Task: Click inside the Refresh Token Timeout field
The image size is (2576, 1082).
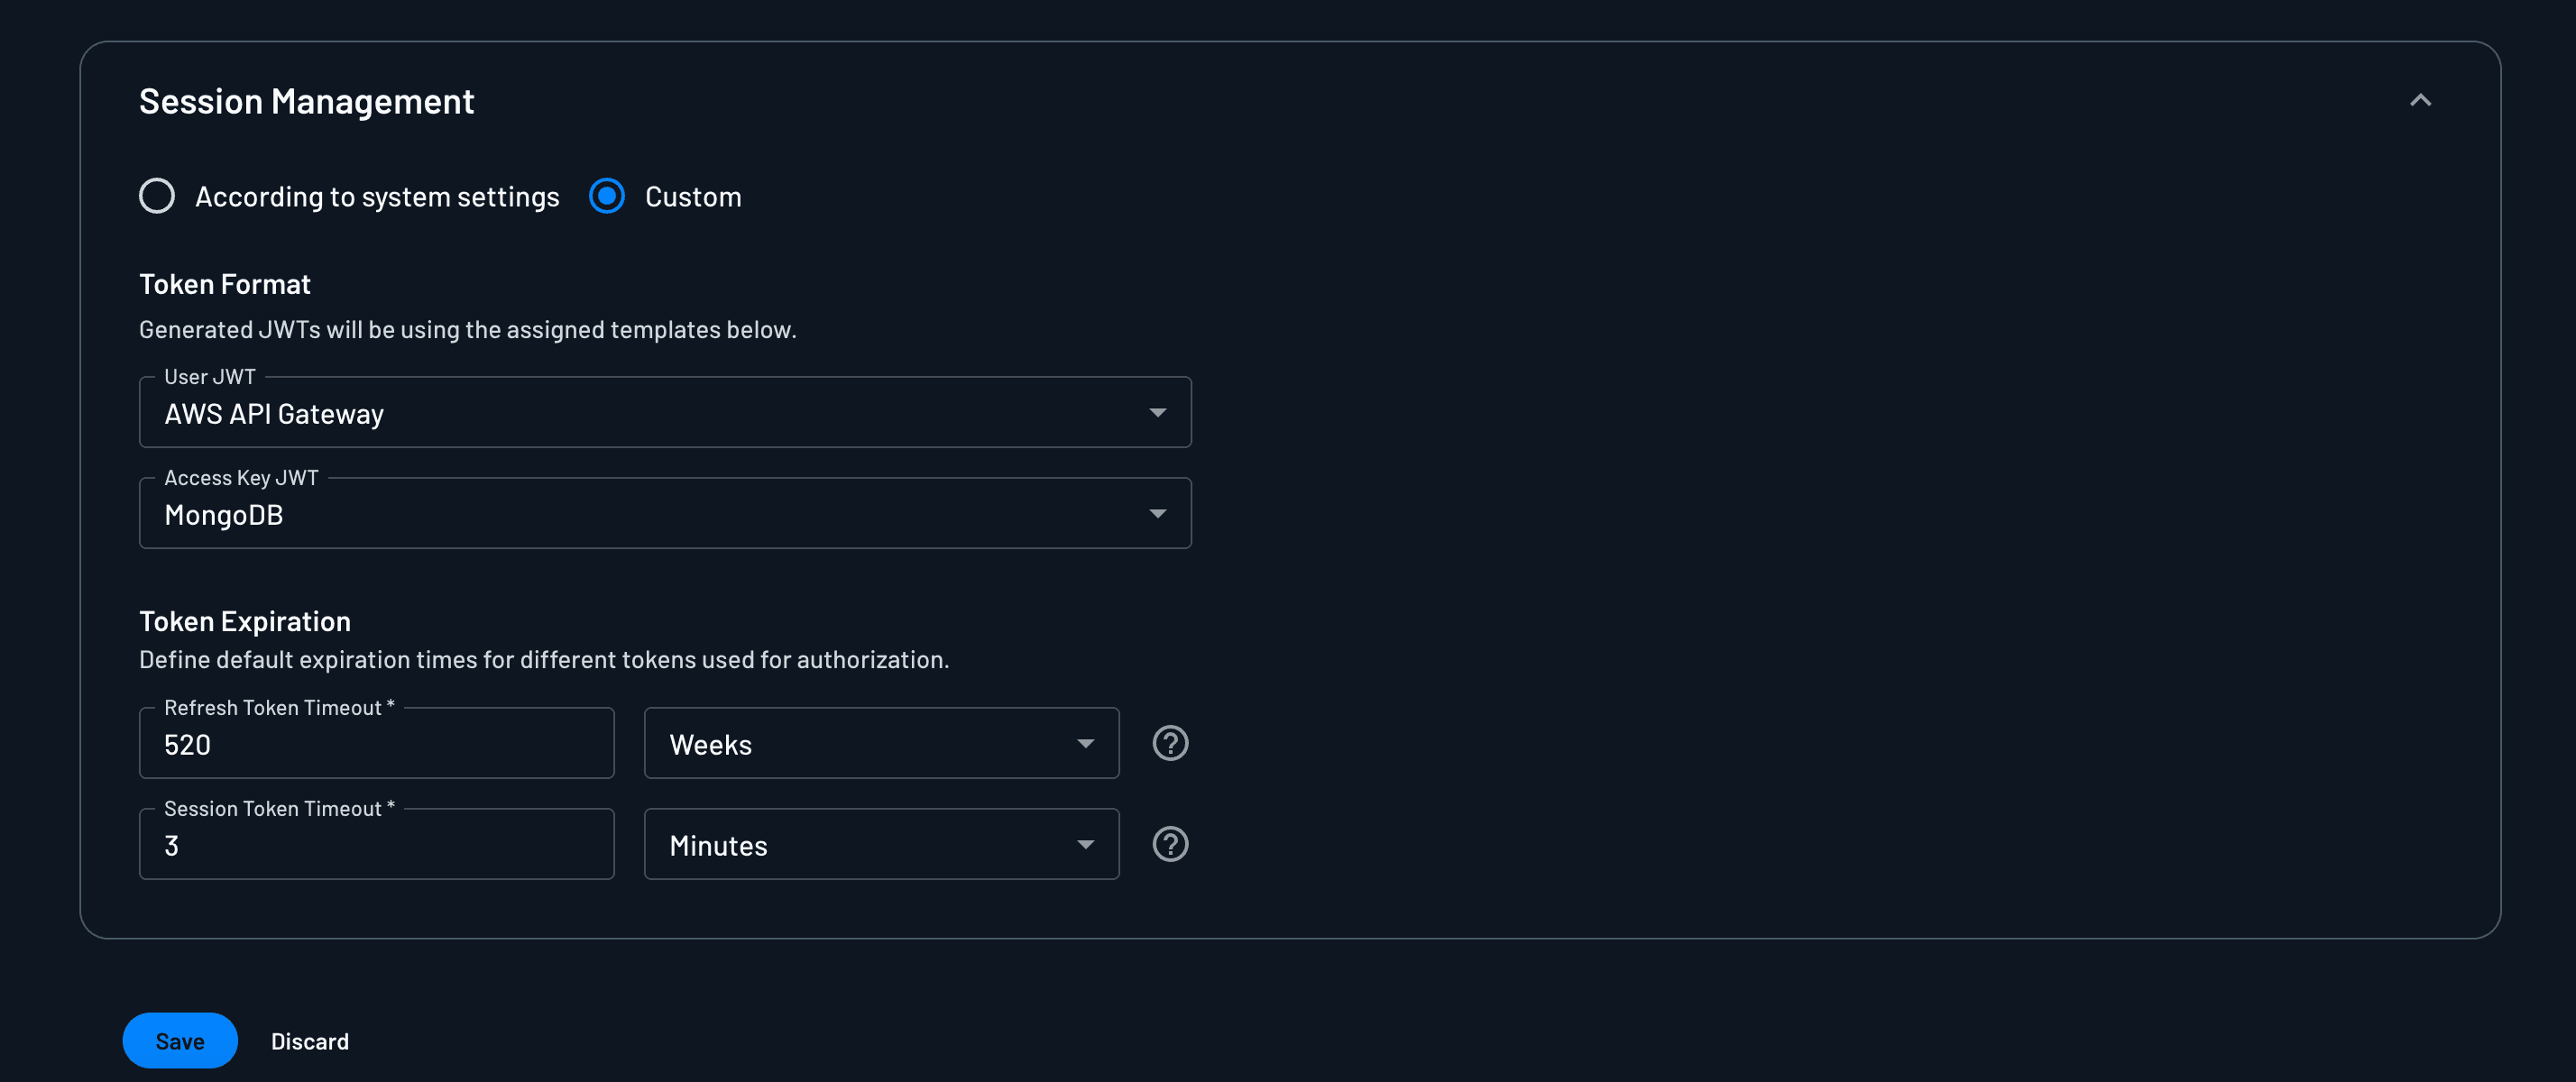Action: point(376,743)
